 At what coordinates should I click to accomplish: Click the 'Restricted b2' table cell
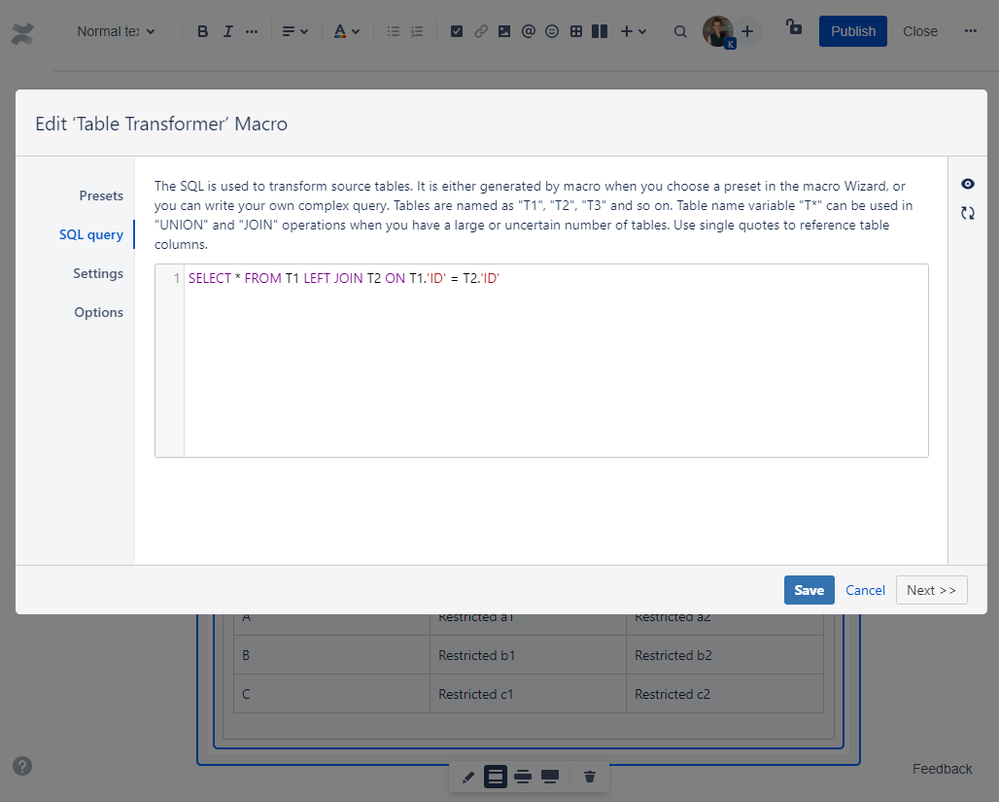724,655
